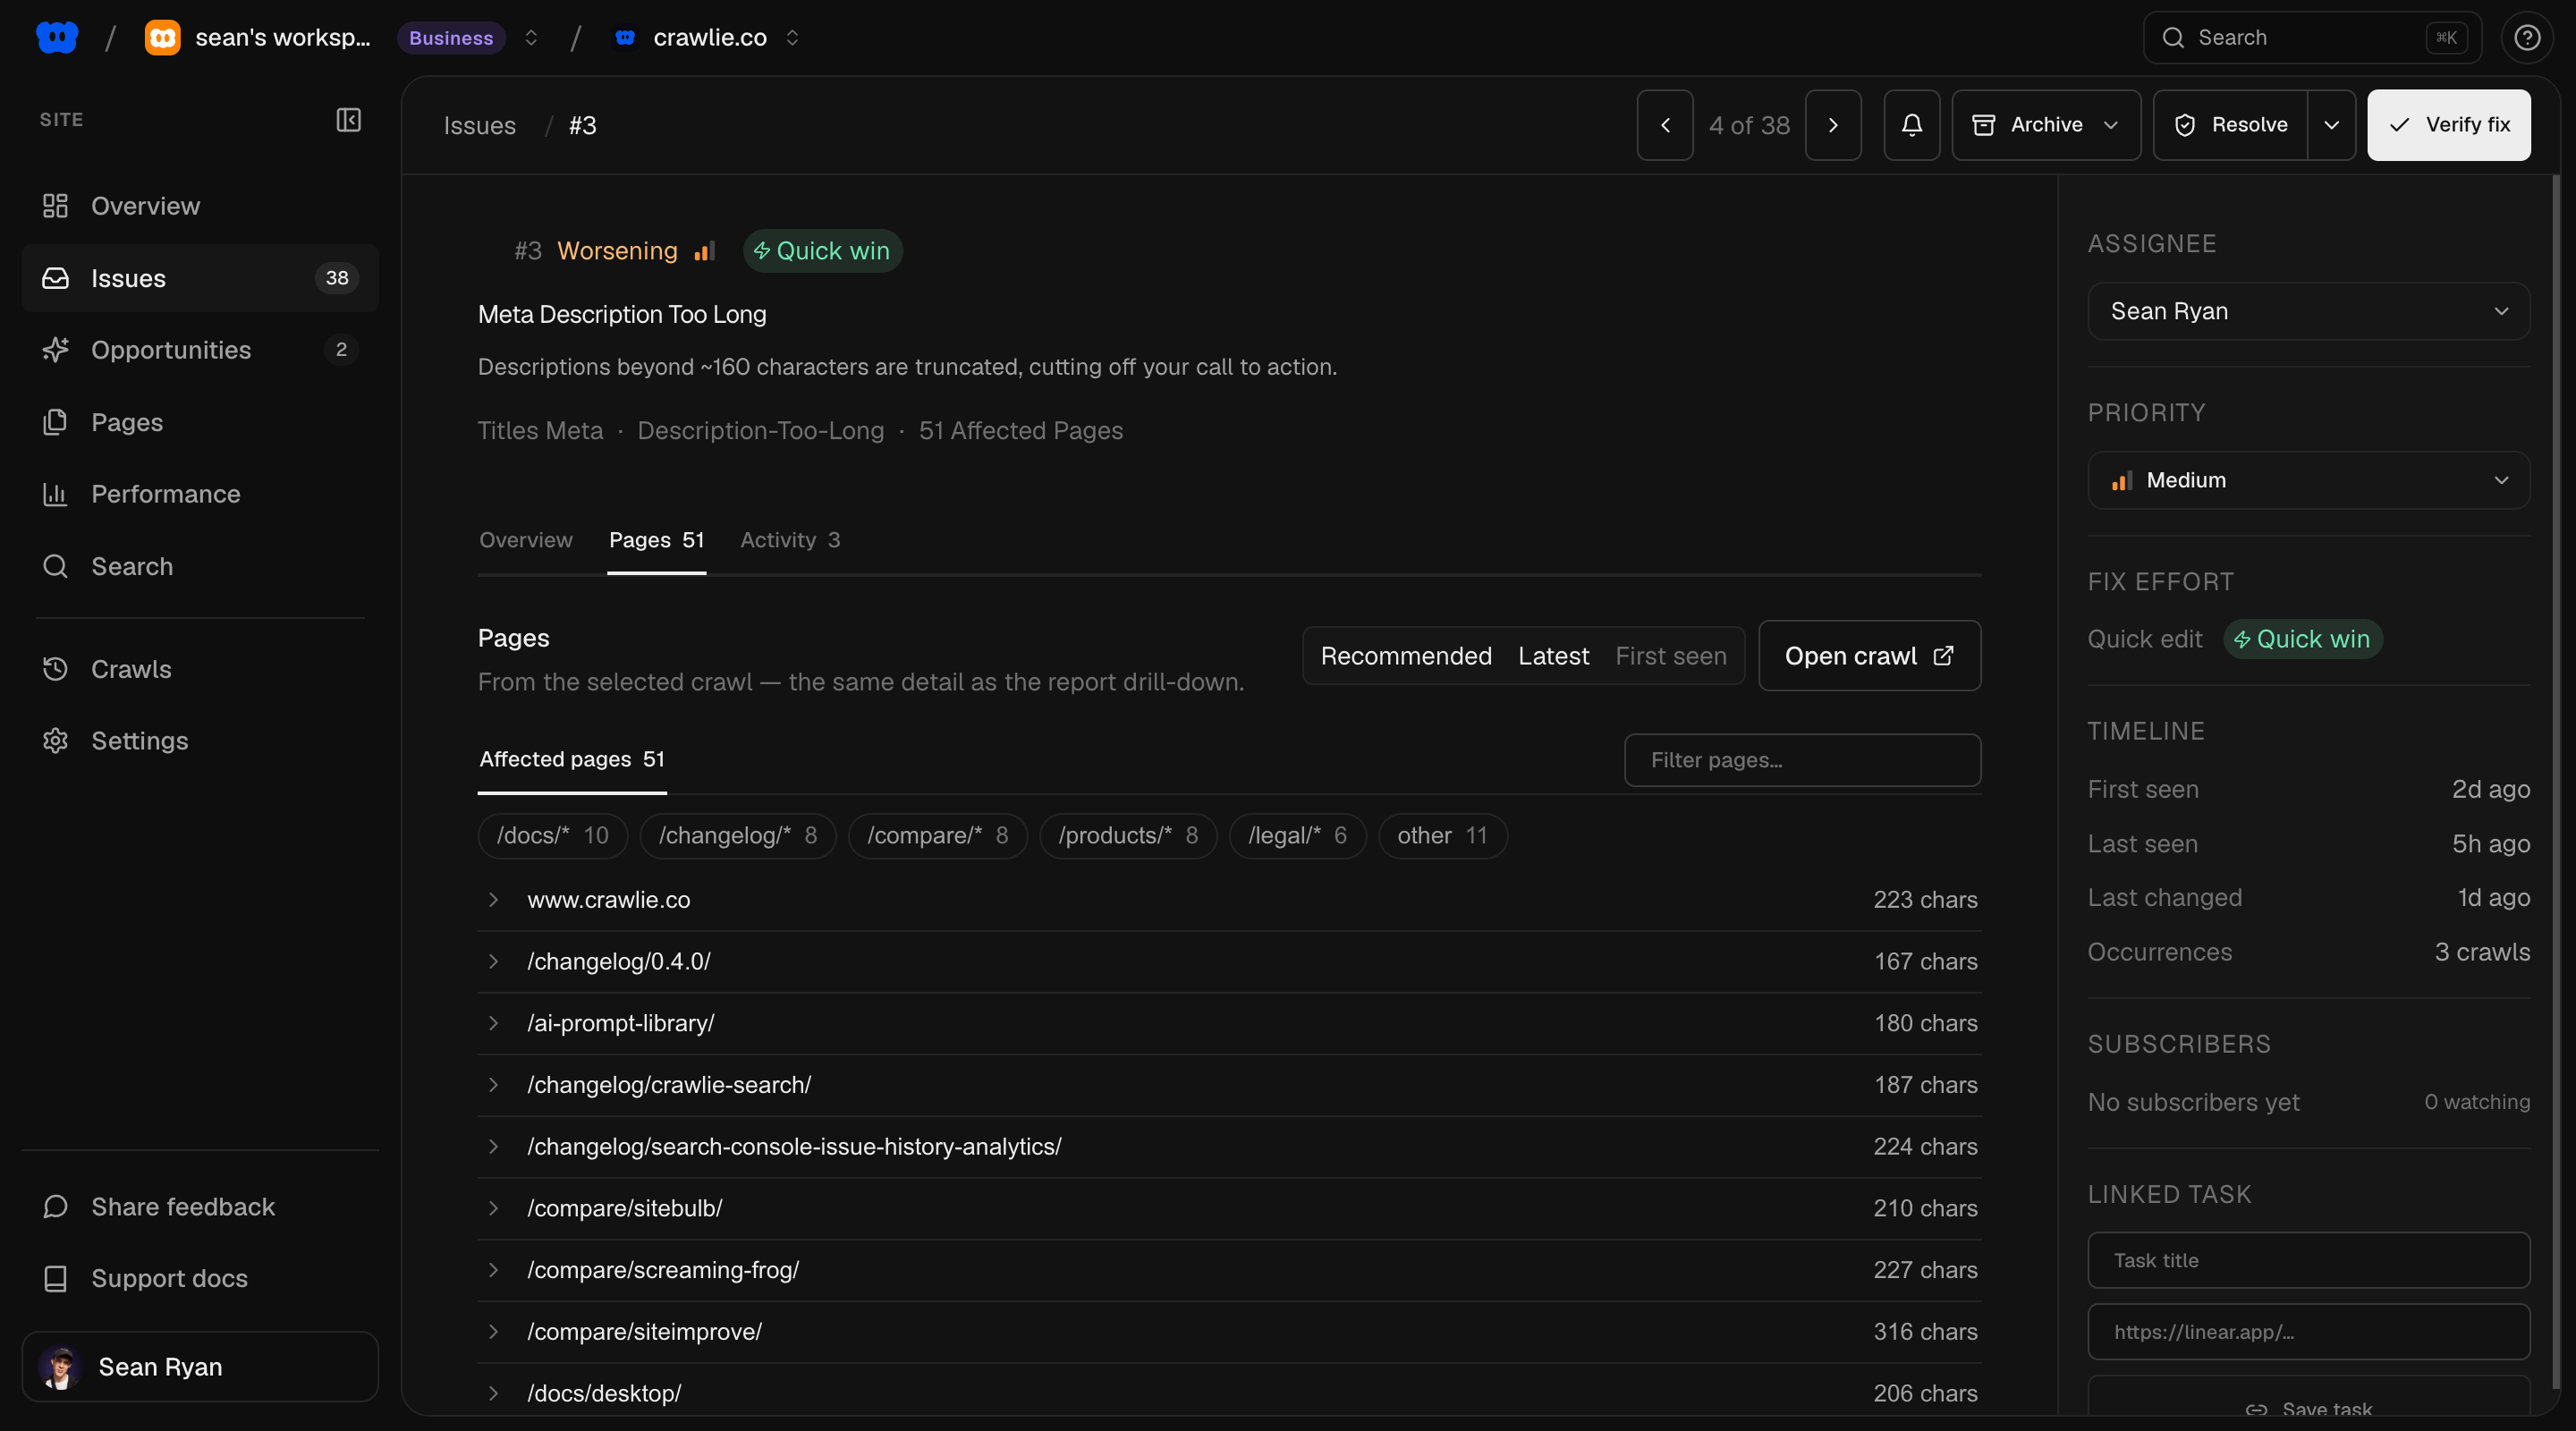Expand the /changelog/search-console-issue-history-analytics/ row
Screen dimensions: 2576x1431
[493, 1147]
